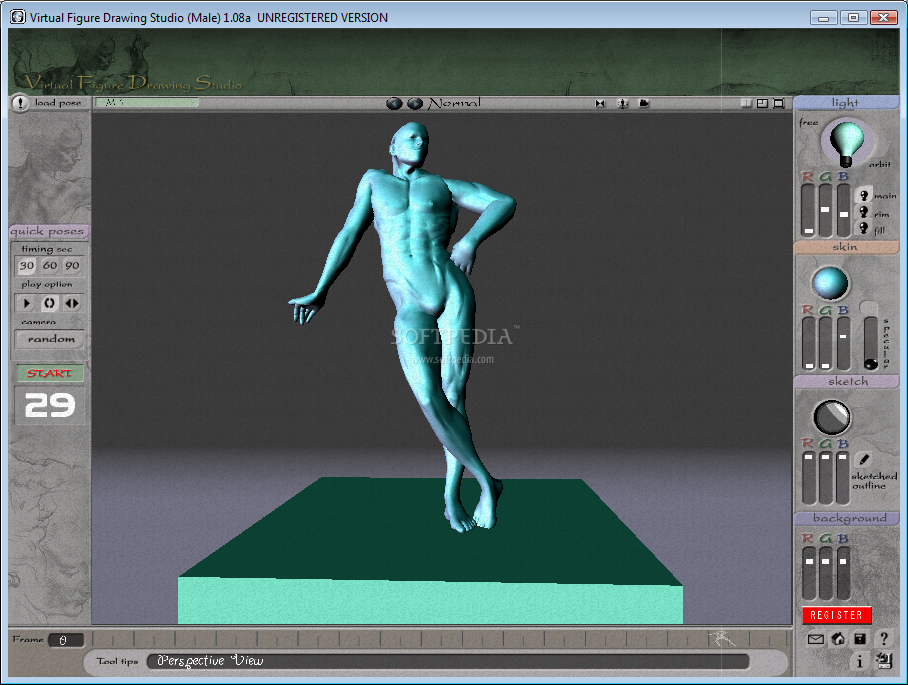Set quick pose timing to 60 seconds
Screen dimensions: 908x685
point(50,266)
